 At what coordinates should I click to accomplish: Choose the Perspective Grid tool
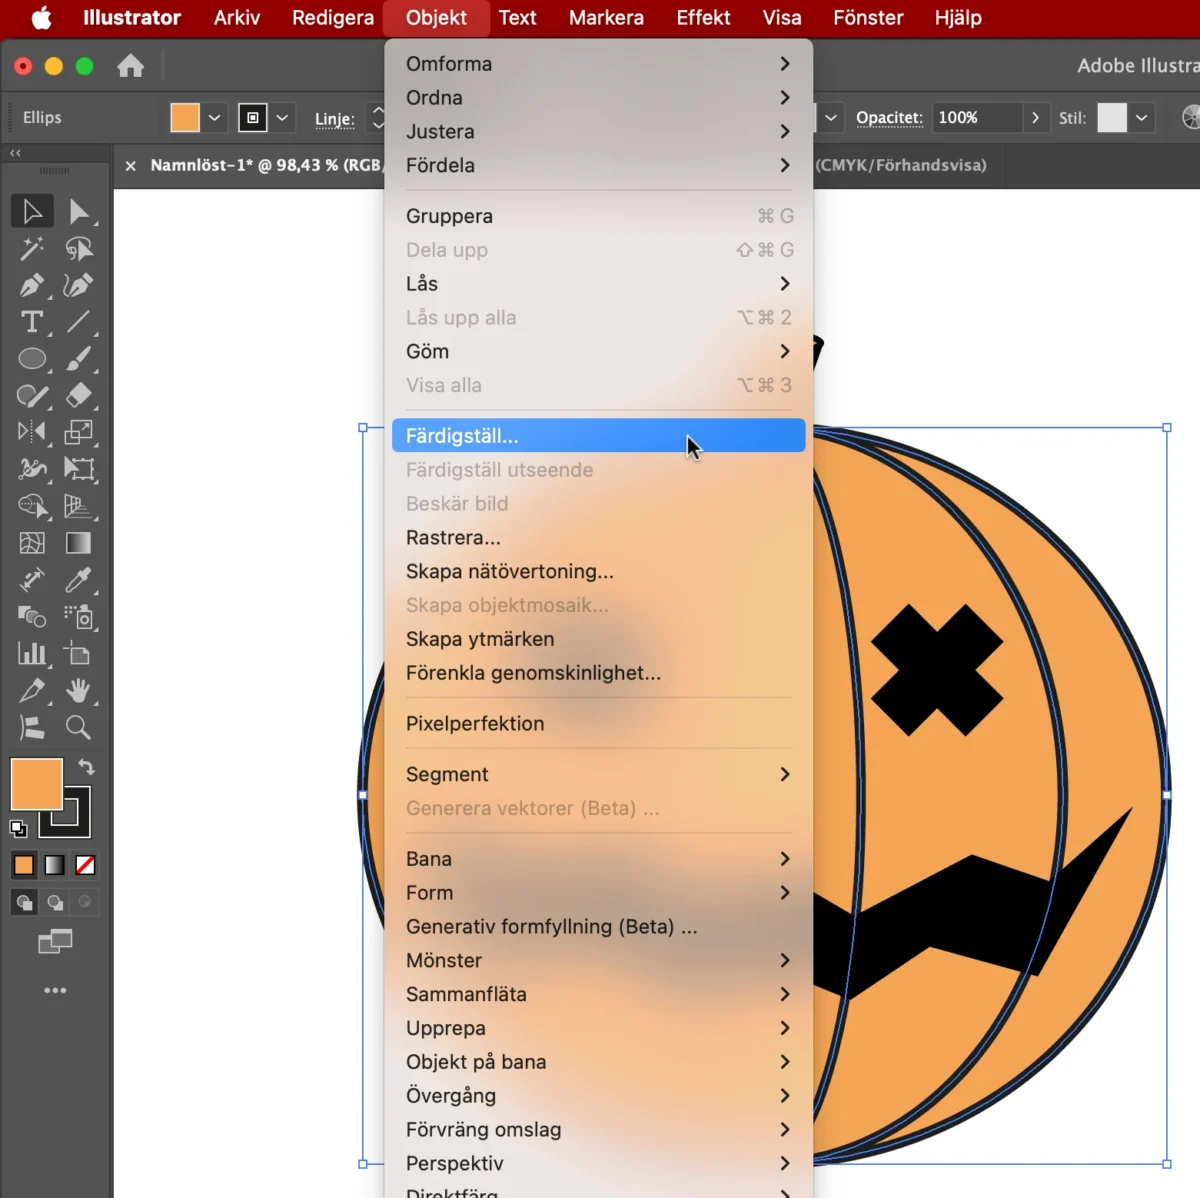point(79,506)
